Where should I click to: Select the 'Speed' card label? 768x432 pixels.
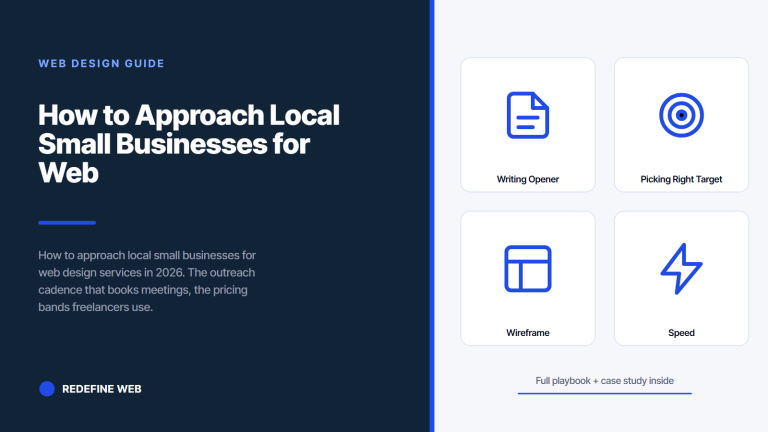[x=681, y=333]
